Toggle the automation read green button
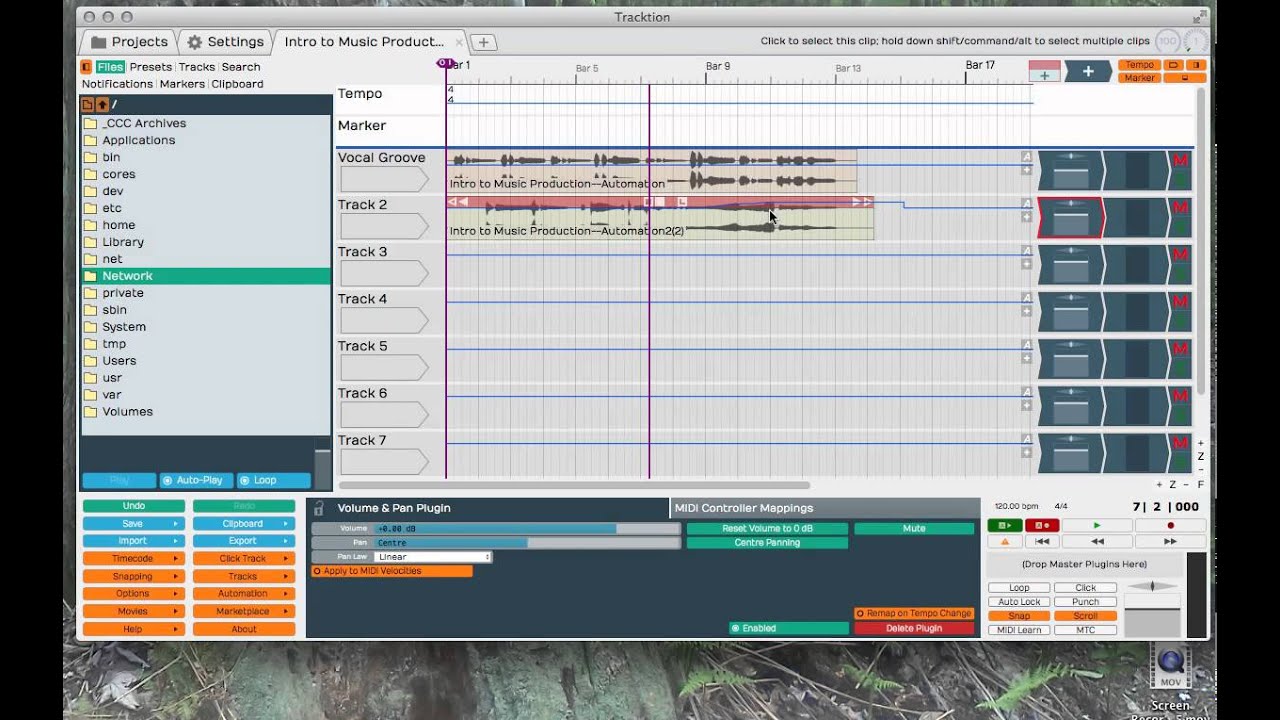Screen dimensions: 1280x720 point(1005,525)
